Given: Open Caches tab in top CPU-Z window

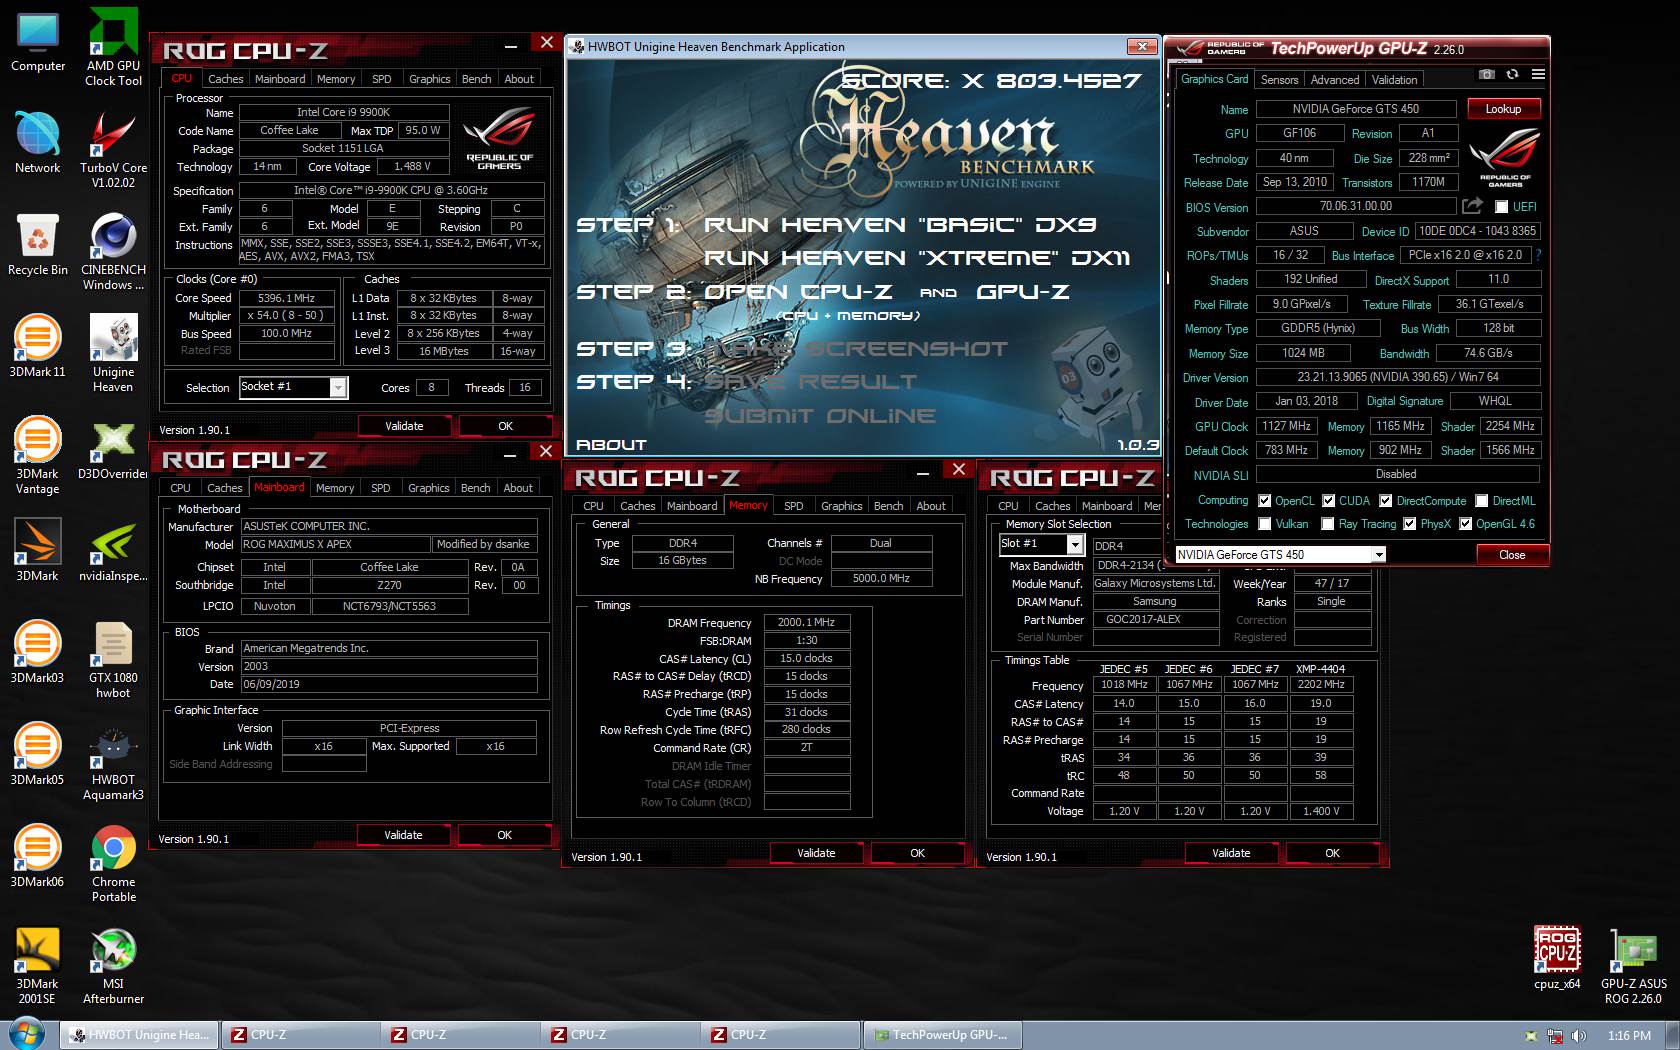Looking at the screenshot, I should (225, 79).
